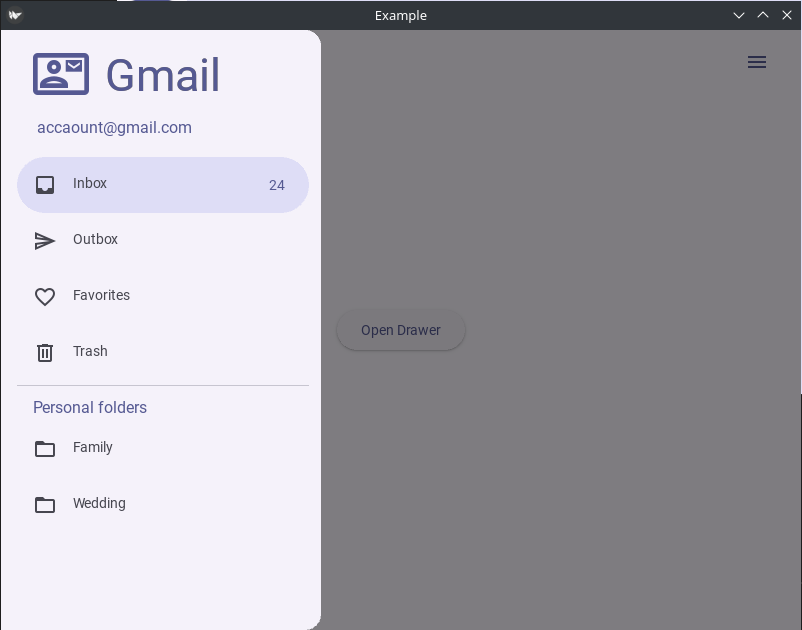The image size is (802, 630).
Task: Close the Example window
Action: (x=787, y=15)
